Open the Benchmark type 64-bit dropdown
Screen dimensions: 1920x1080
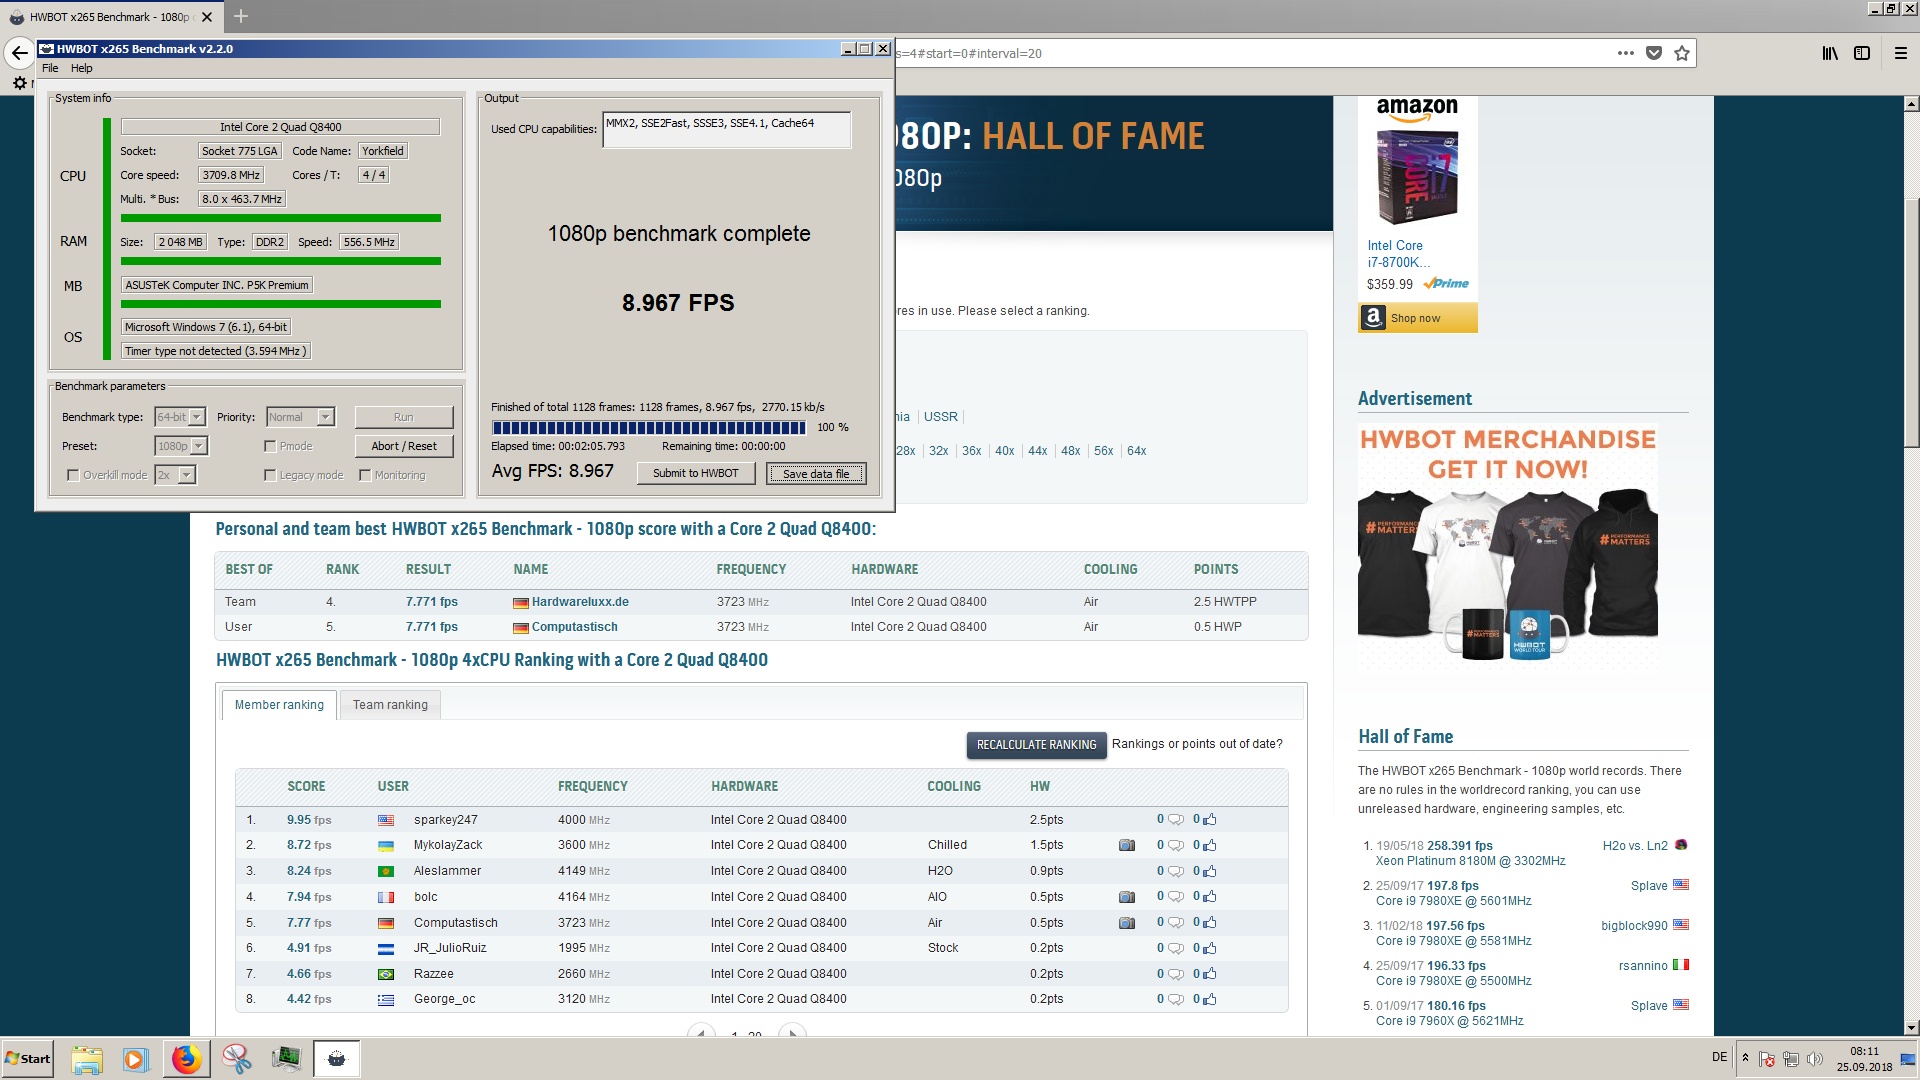click(180, 417)
